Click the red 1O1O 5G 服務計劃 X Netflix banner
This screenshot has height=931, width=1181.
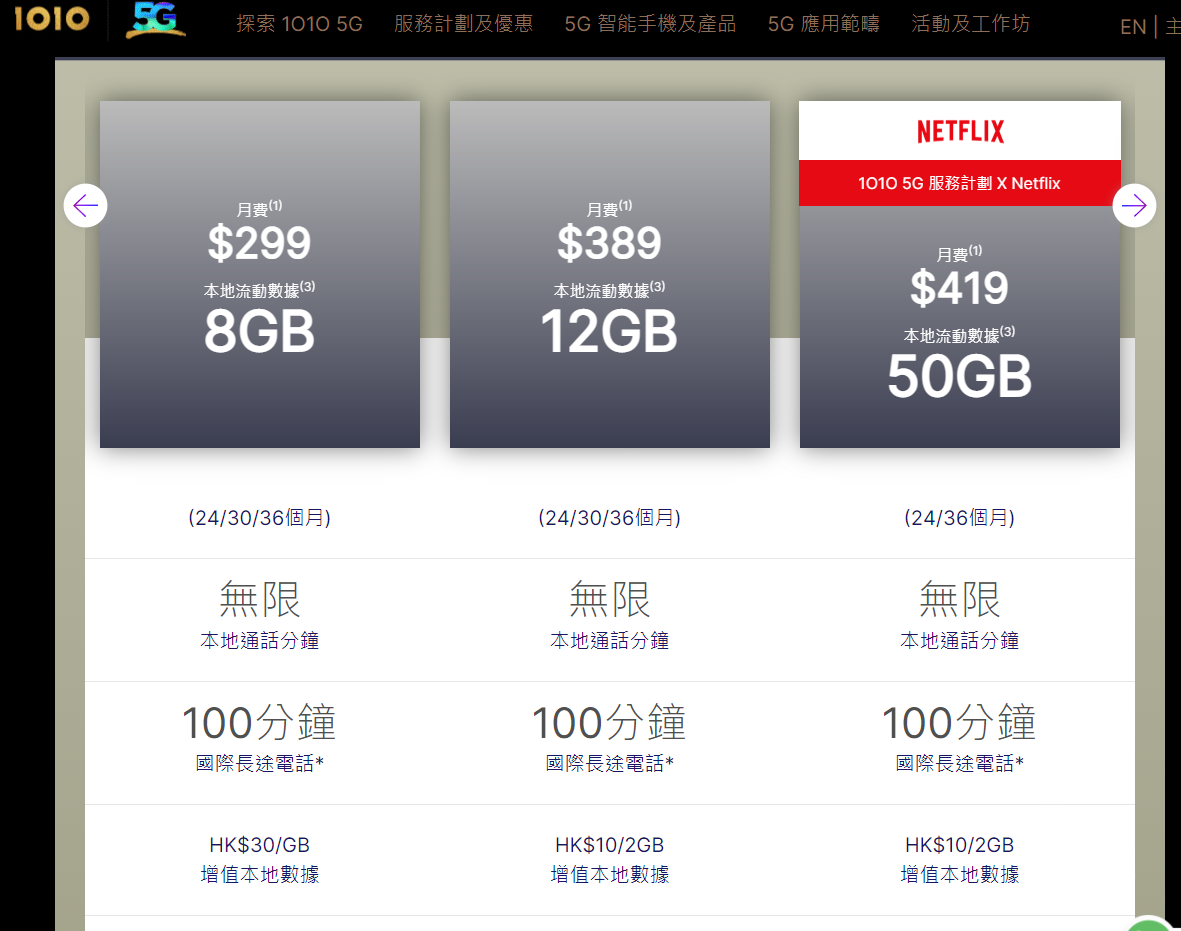960,184
